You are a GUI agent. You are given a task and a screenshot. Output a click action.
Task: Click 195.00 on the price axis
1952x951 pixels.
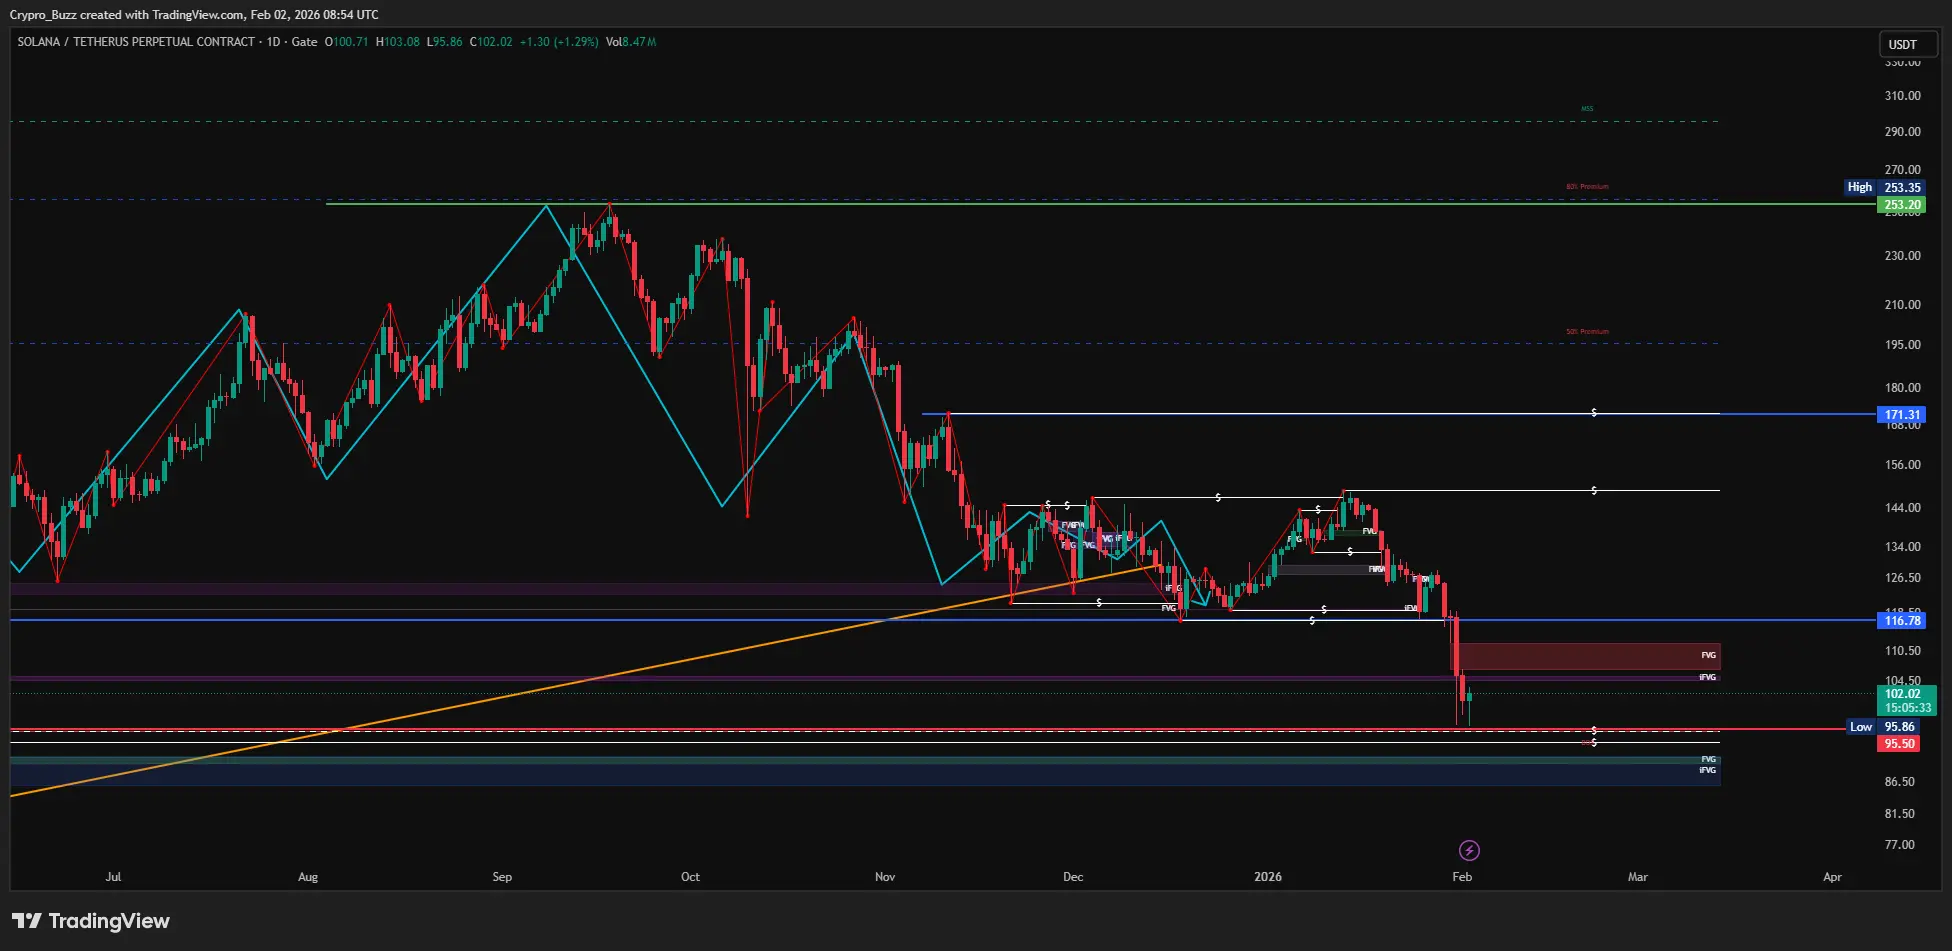coord(1902,345)
